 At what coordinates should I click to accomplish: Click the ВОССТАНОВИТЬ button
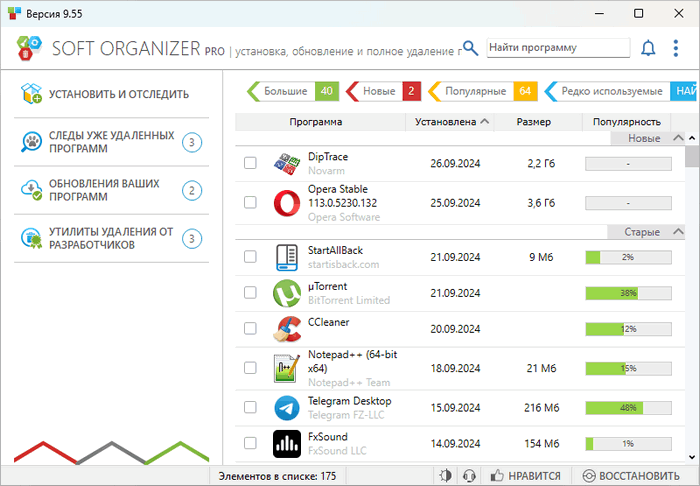tap(631, 476)
